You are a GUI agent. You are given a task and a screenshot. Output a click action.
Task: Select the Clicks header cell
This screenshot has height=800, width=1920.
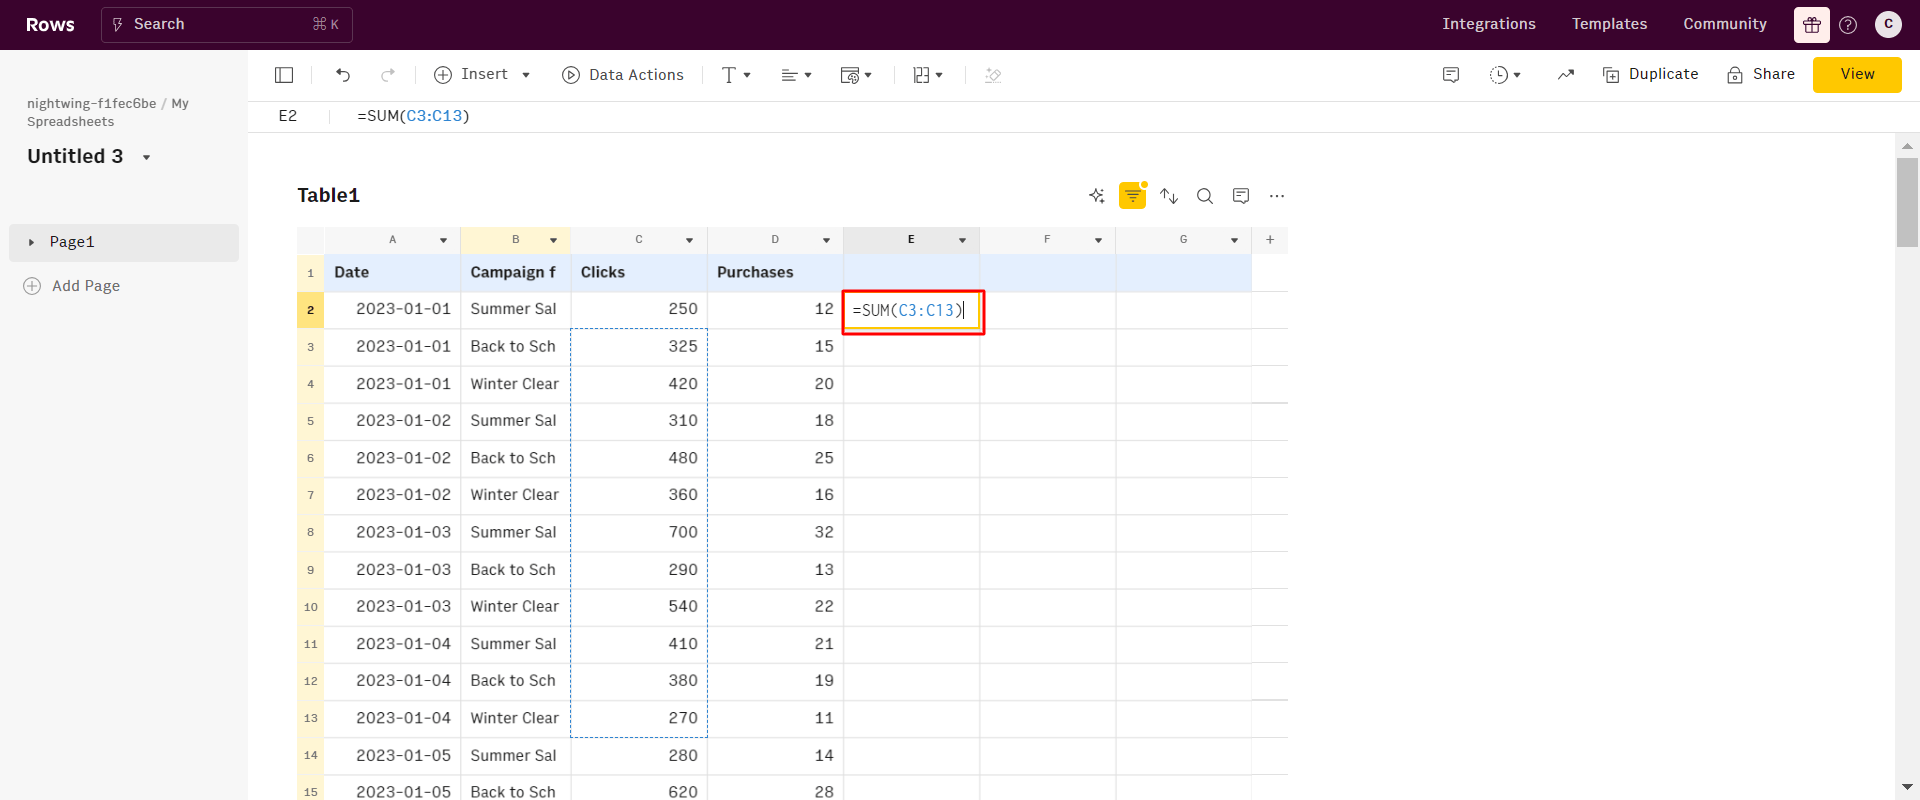click(639, 272)
